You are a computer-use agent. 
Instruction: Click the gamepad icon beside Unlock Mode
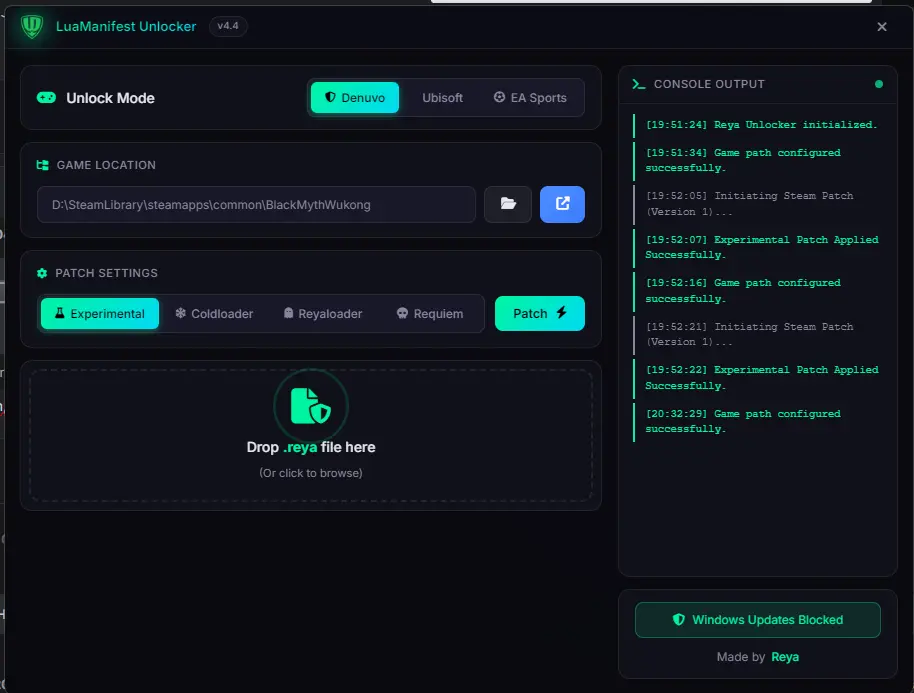click(46, 97)
